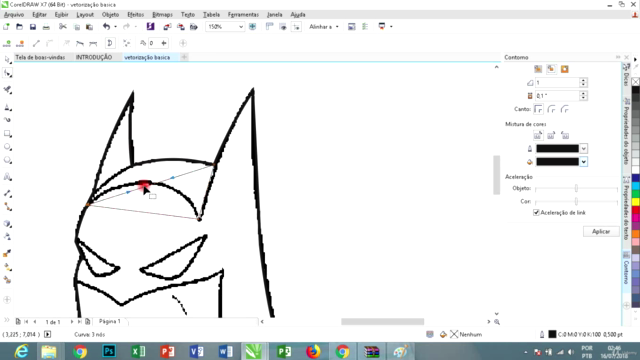This screenshot has height=360, width=640.
Task: Close the Contorno docker panel
Action: [627, 58]
